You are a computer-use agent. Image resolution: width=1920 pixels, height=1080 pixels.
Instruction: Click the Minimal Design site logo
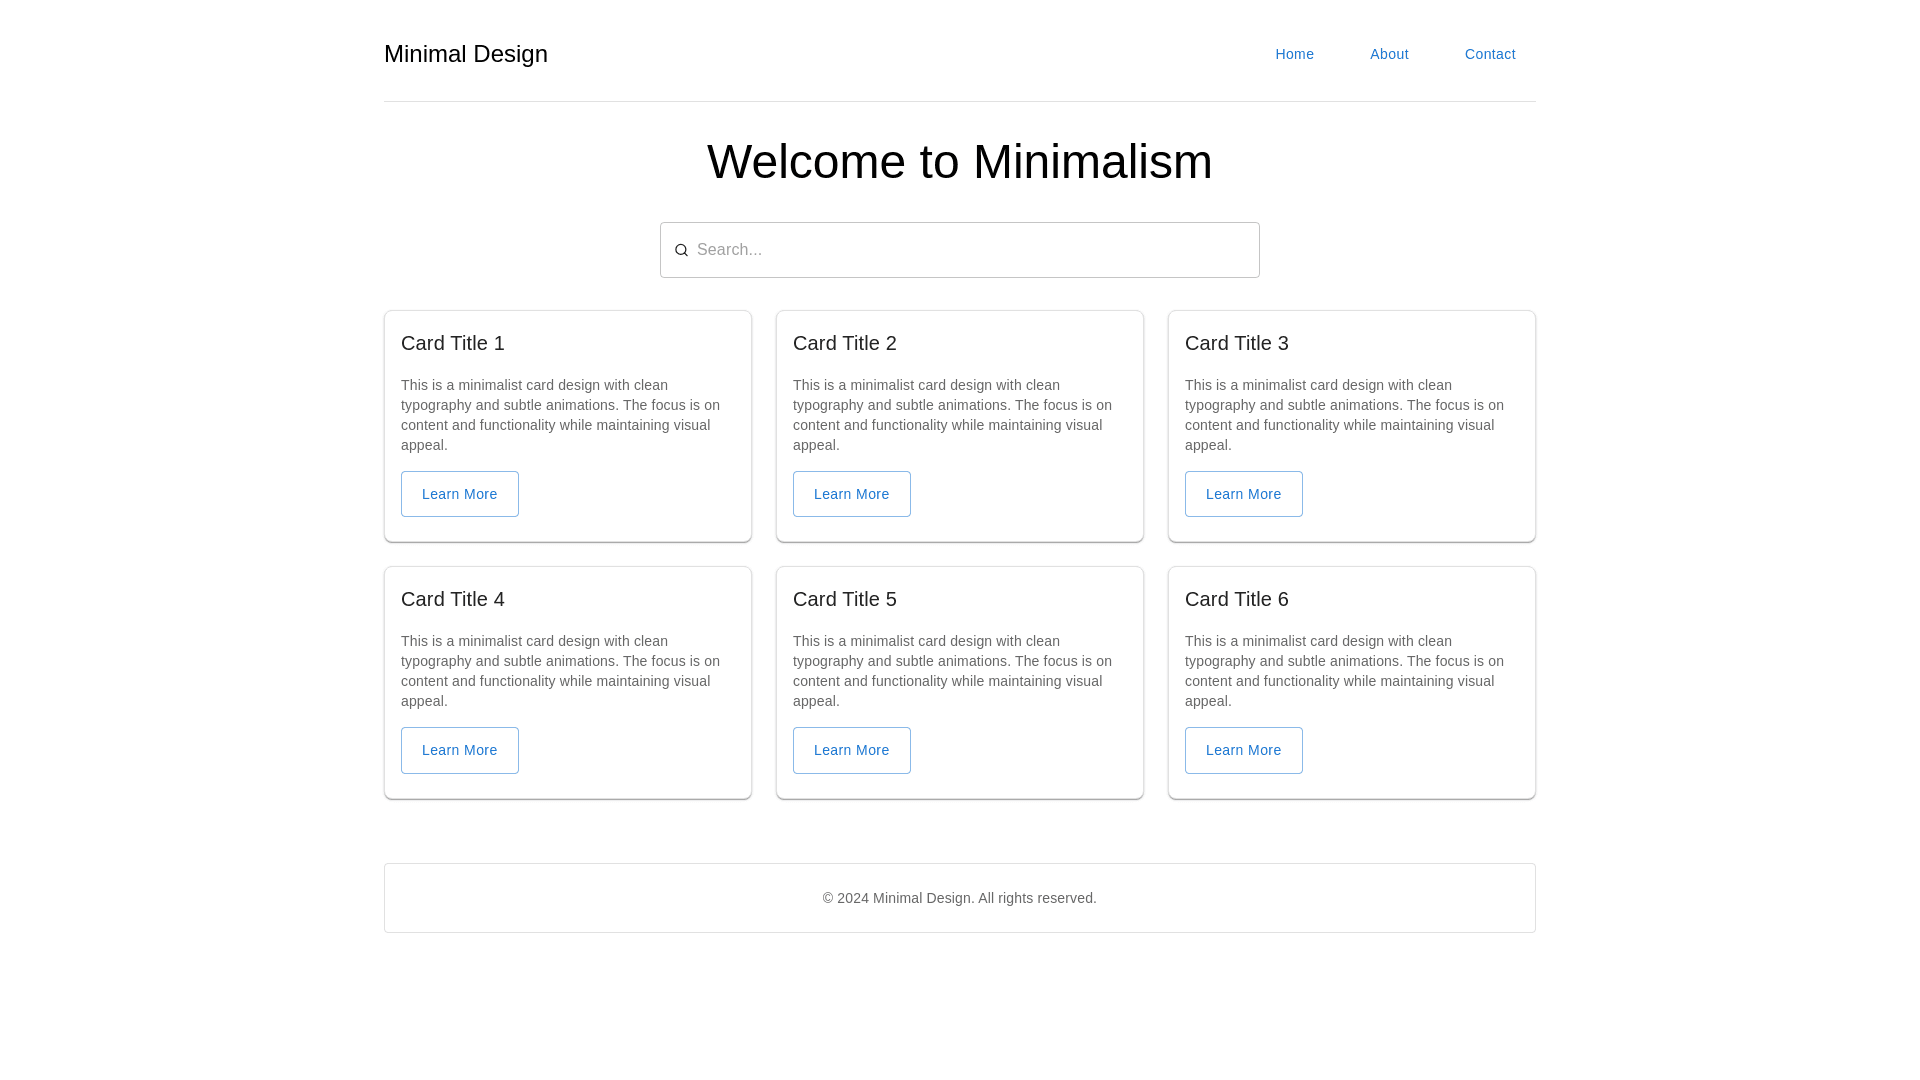466,54
